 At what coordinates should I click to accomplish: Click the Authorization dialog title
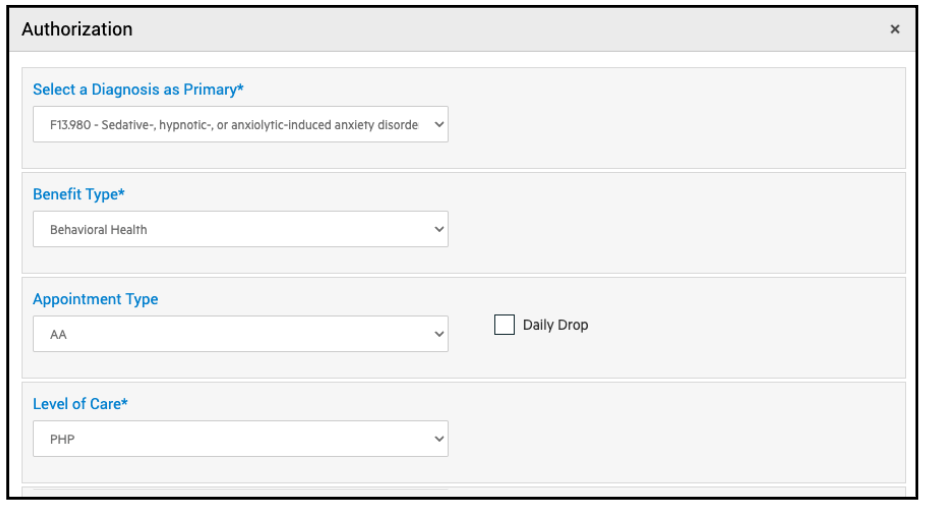77,30
